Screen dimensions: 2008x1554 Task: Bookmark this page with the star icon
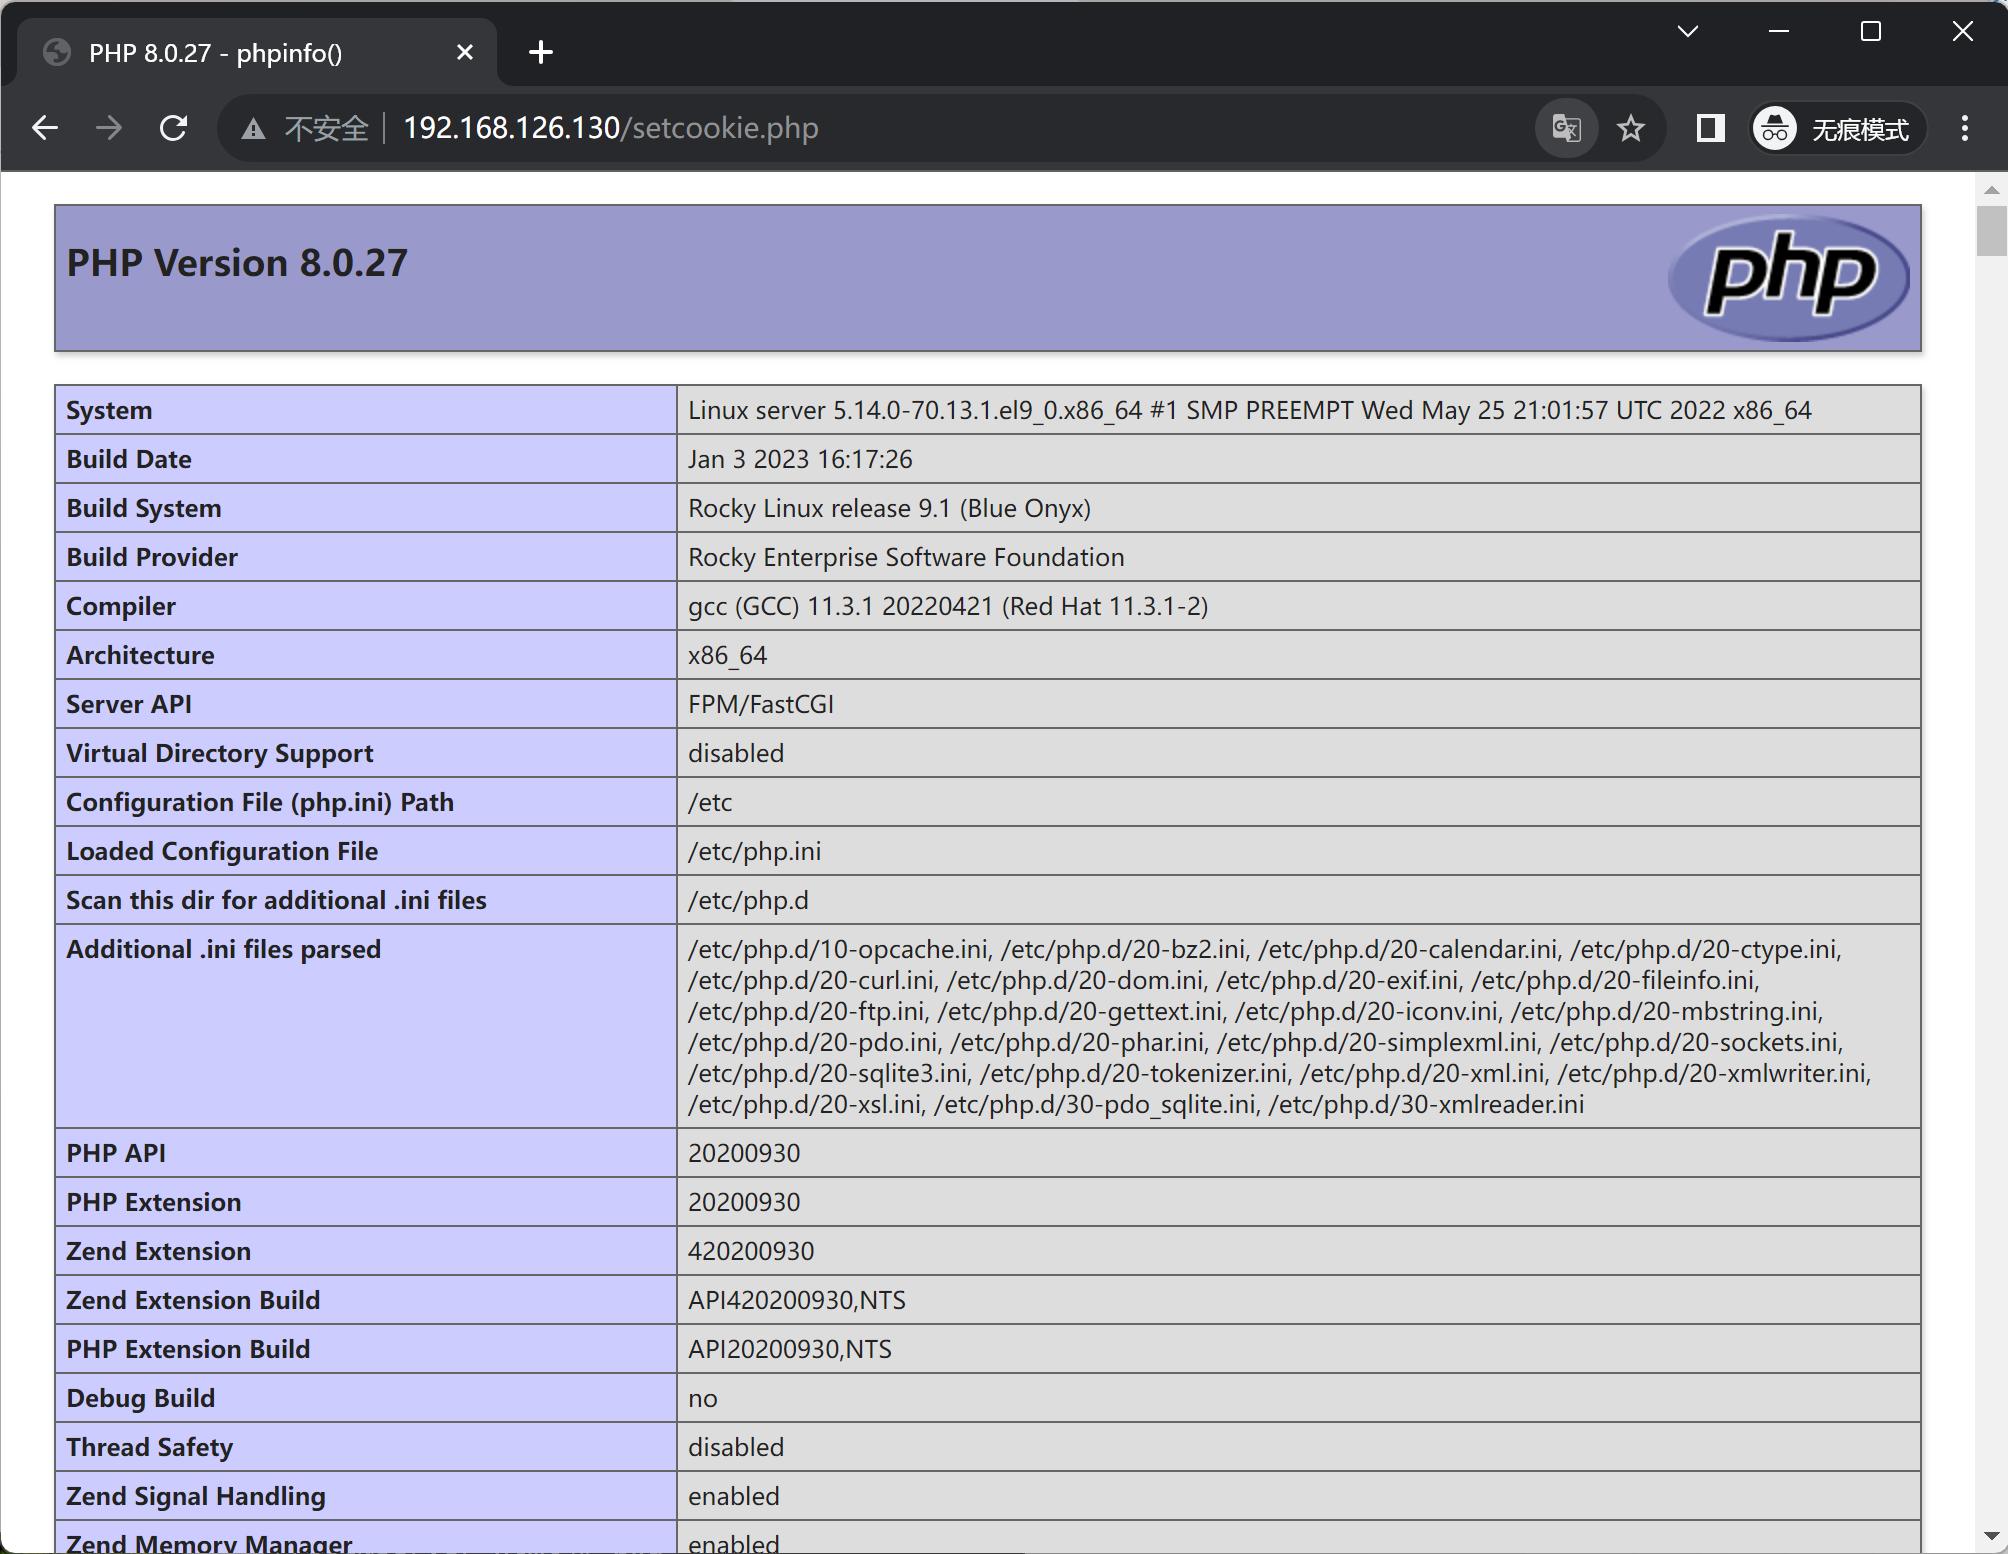pyautogui.click(x=1631, y=128)
